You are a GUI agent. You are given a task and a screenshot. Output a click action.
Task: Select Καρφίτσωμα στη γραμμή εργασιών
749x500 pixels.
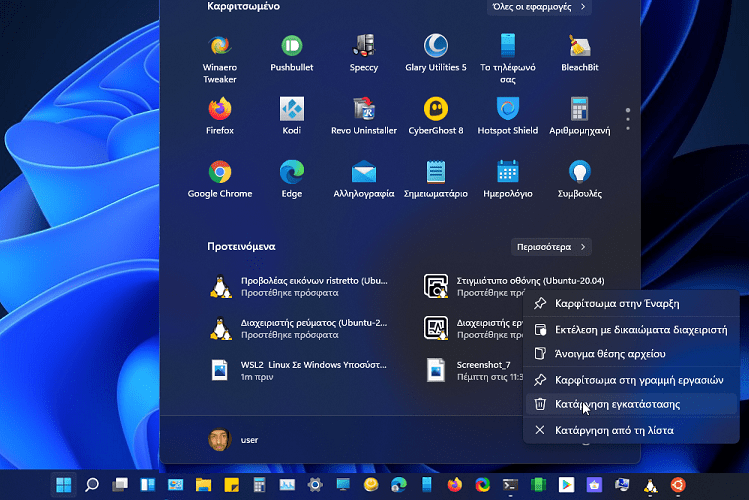click(631, 380)
